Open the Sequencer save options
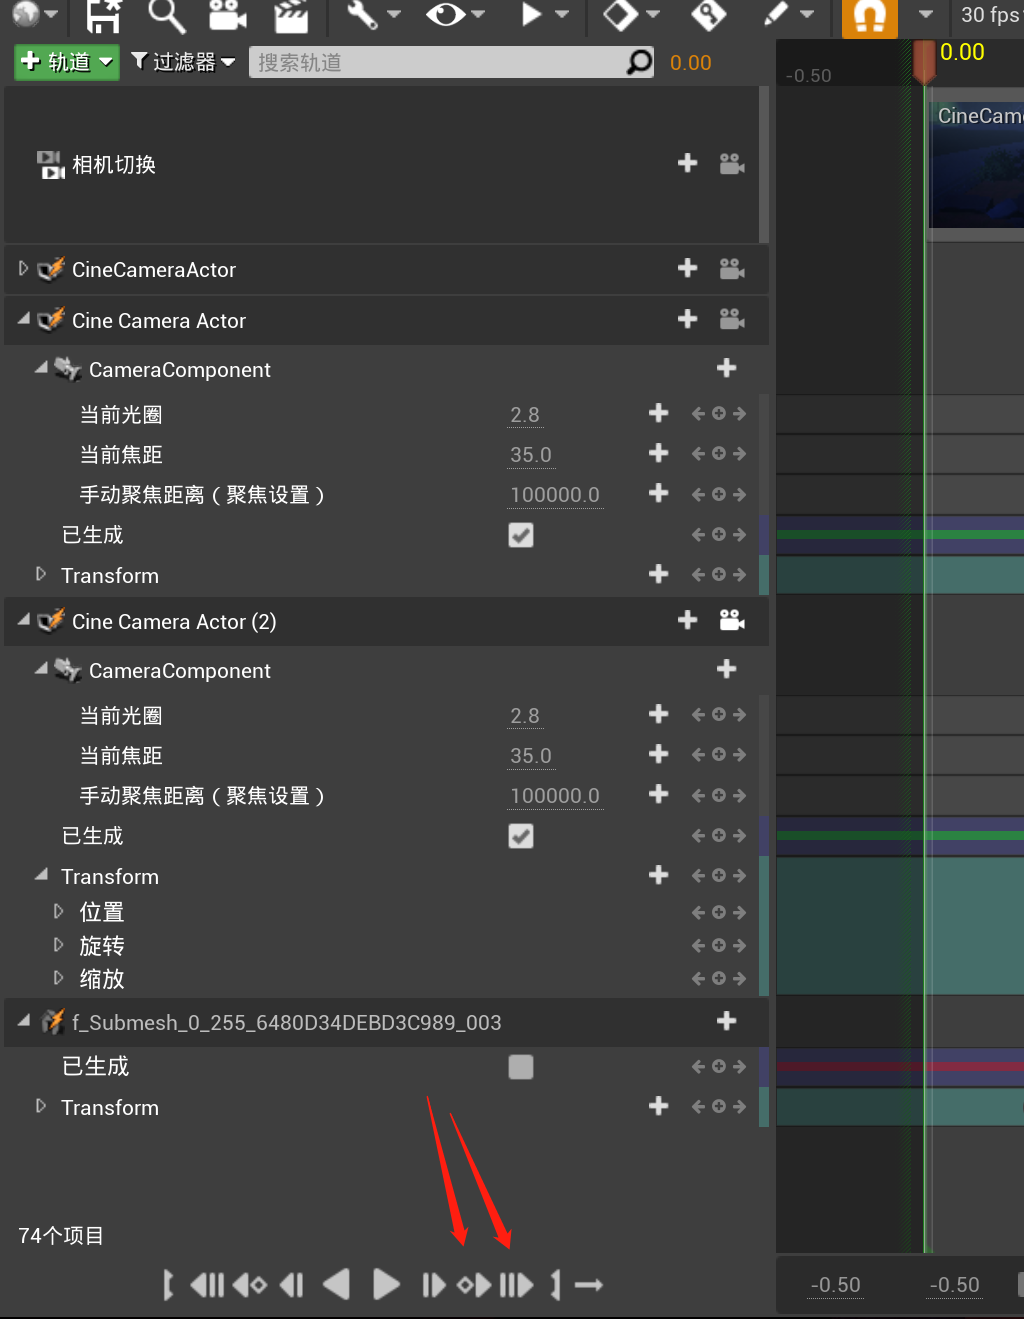This screenshot has height=1319, width=1024. (x=103, y=17)
